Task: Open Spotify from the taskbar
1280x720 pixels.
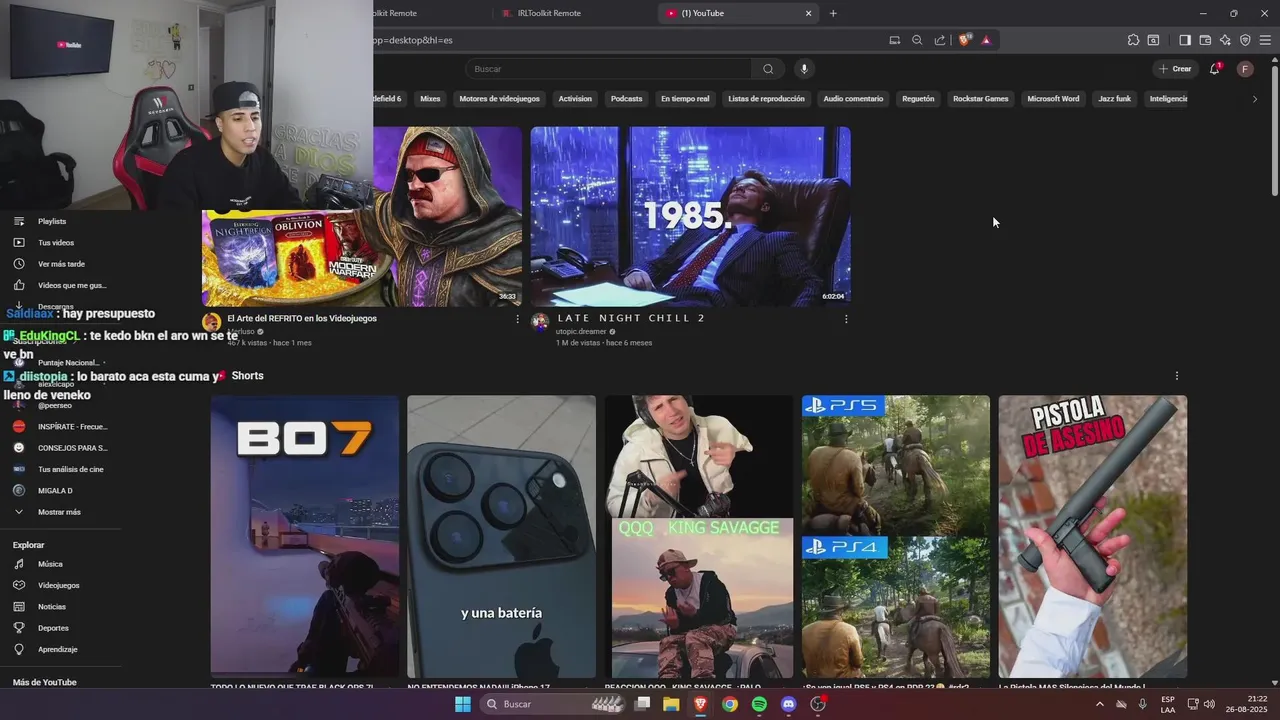Action: (x=759, y=704)
